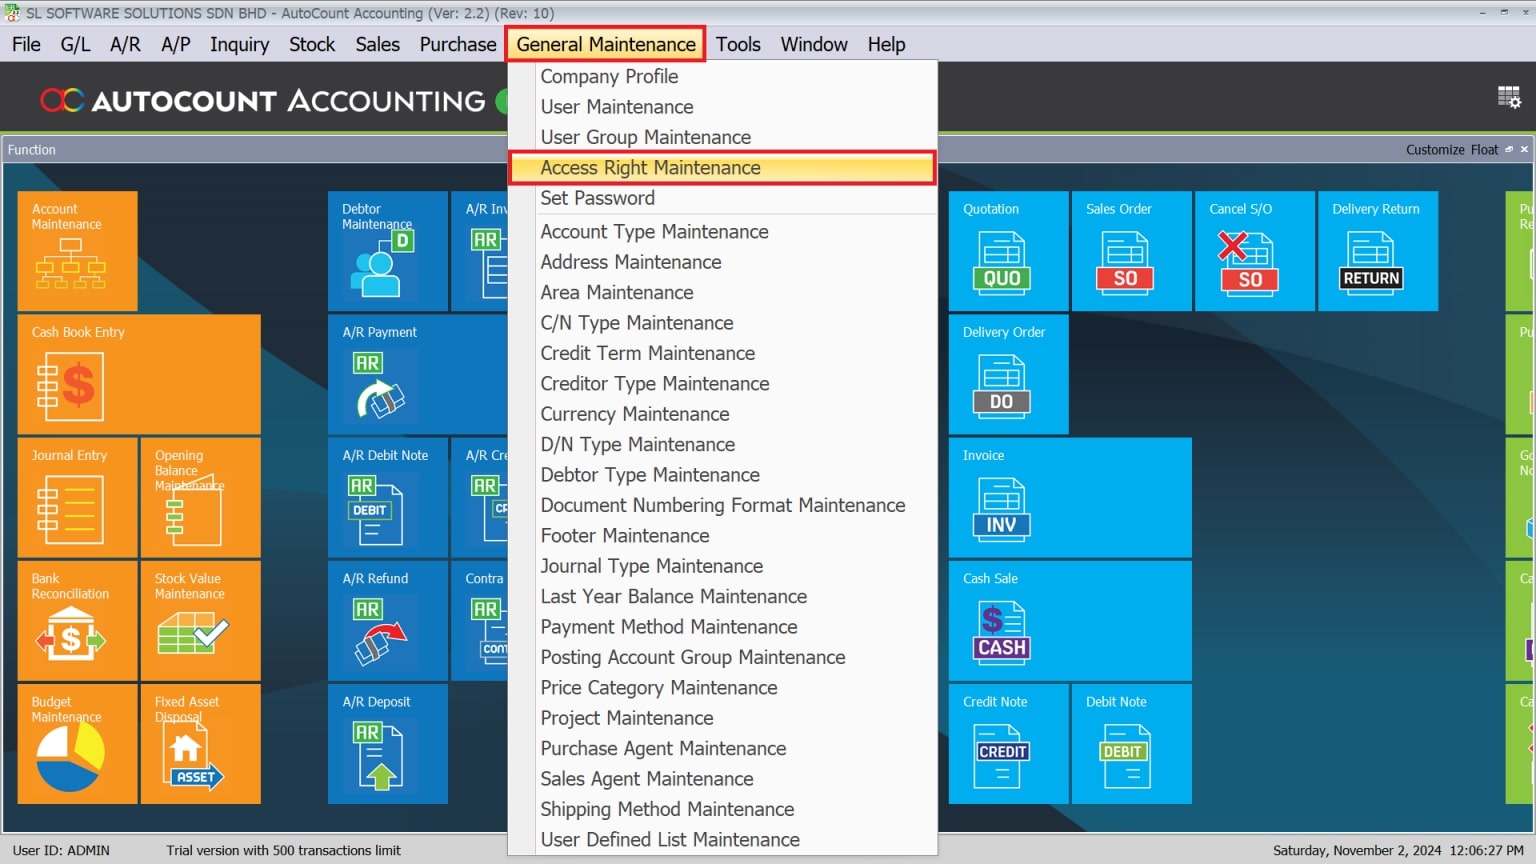1536x864 pixels.
Task: Open the Account Maintenance tile
Action: [77, 250]
